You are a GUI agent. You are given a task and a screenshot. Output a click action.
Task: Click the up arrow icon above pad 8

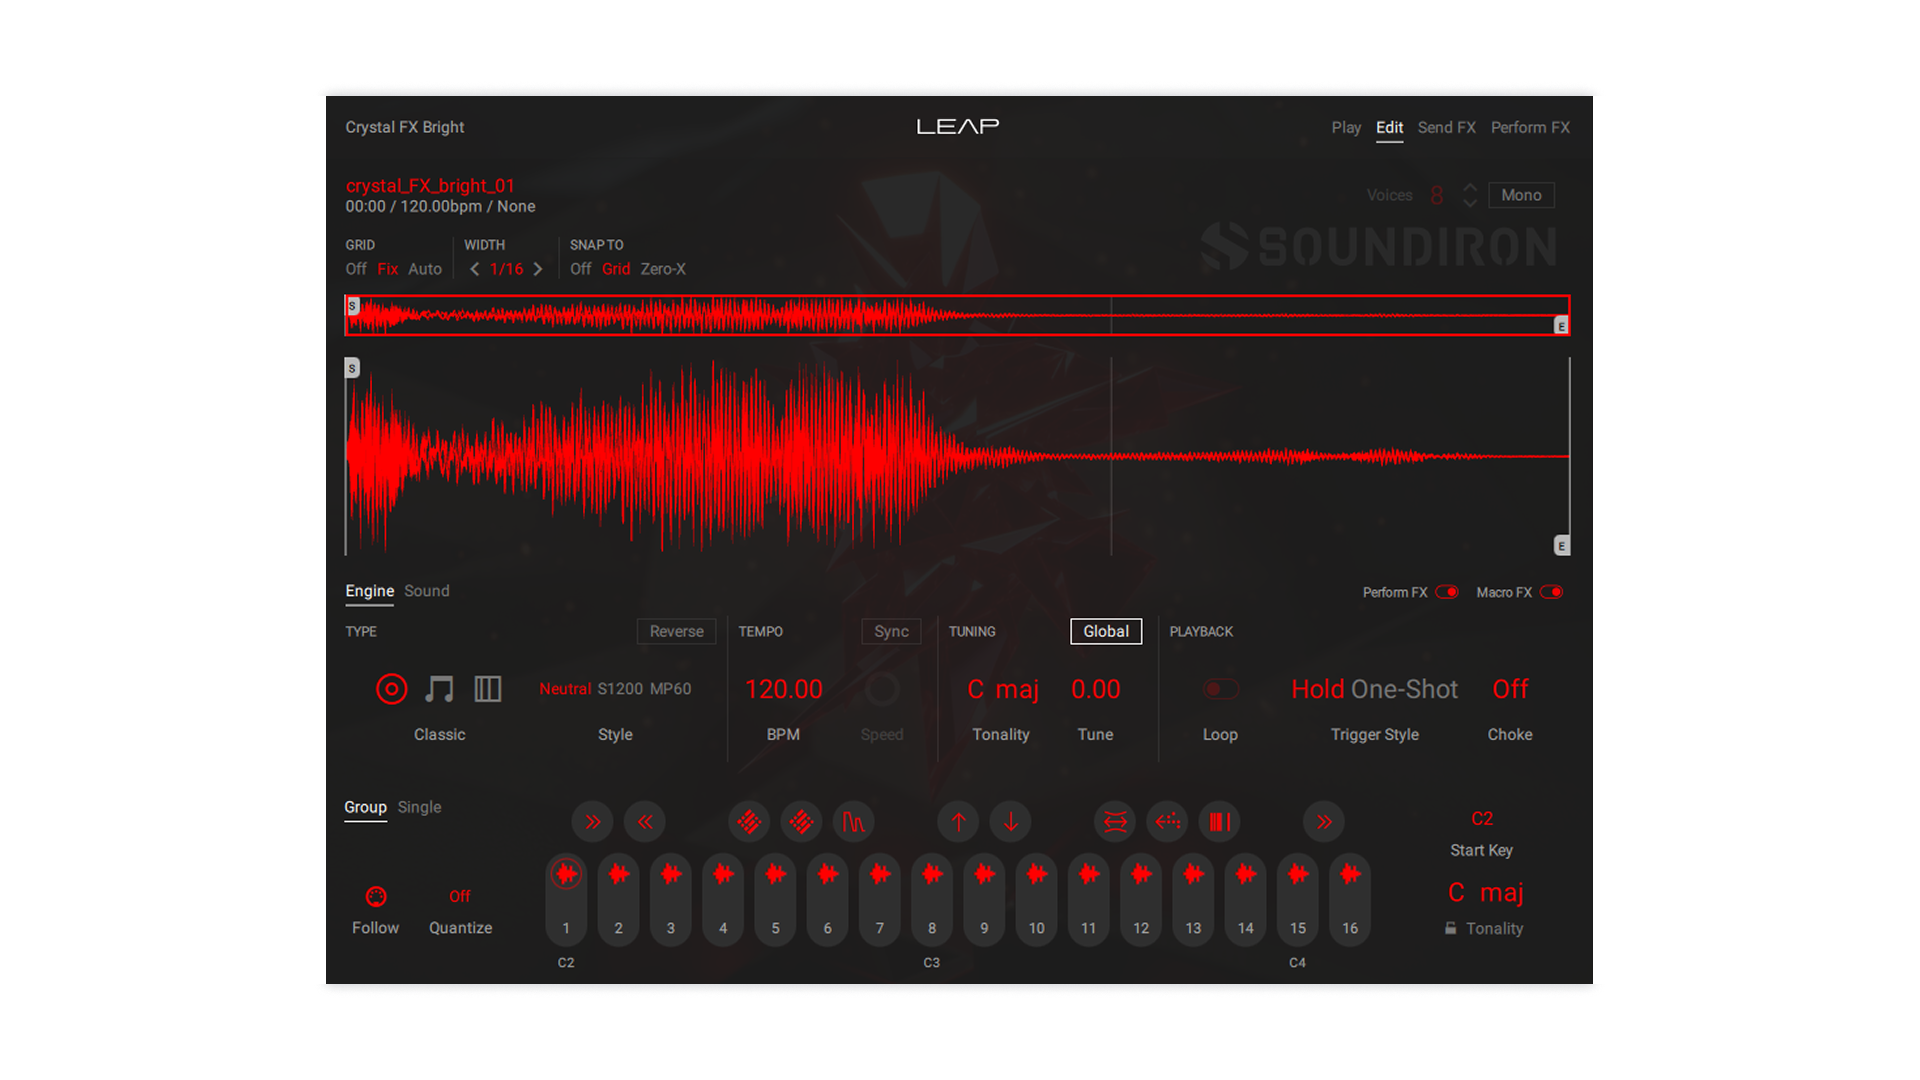(958, 822)
